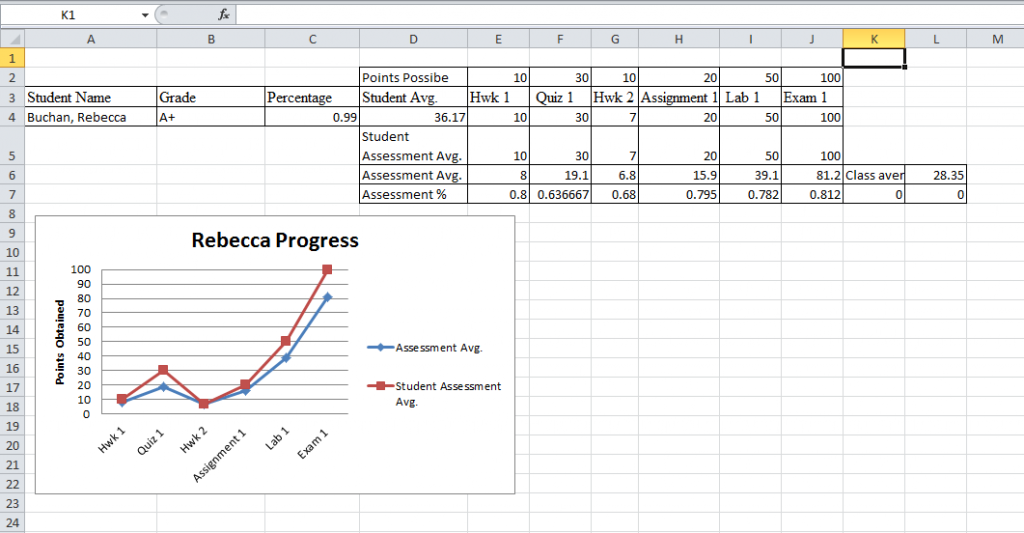This screenshot has height=533, width=1024.
Task: Select the row 4 header
Action: 12,117
